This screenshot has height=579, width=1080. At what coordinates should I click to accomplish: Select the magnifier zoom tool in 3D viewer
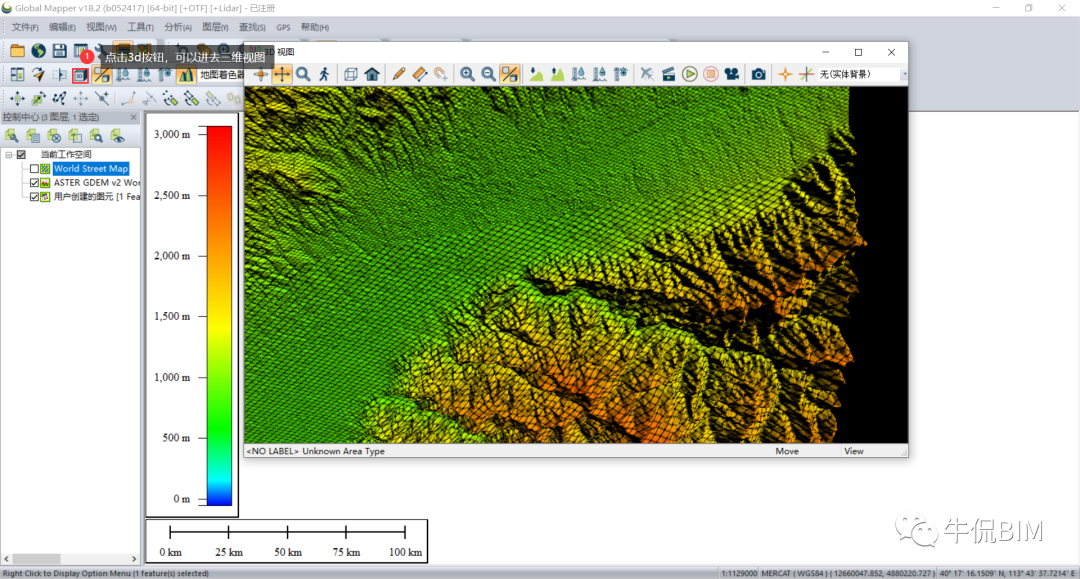point(303,74)
